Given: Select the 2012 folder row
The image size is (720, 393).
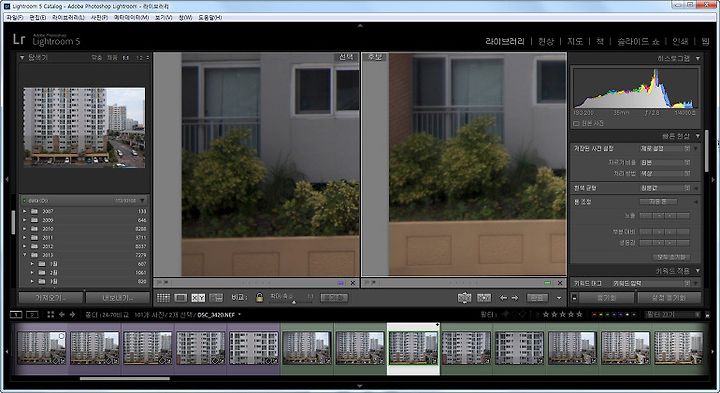Looking at the screenshot, I should click(x=84, y=246).
